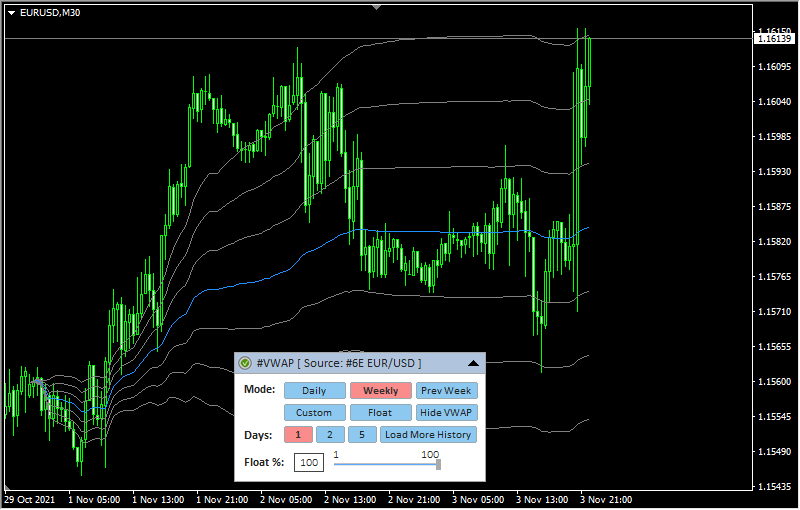Click the current price label 1.16139
This screenshot has width=800, height=510.
click(774, 38)
